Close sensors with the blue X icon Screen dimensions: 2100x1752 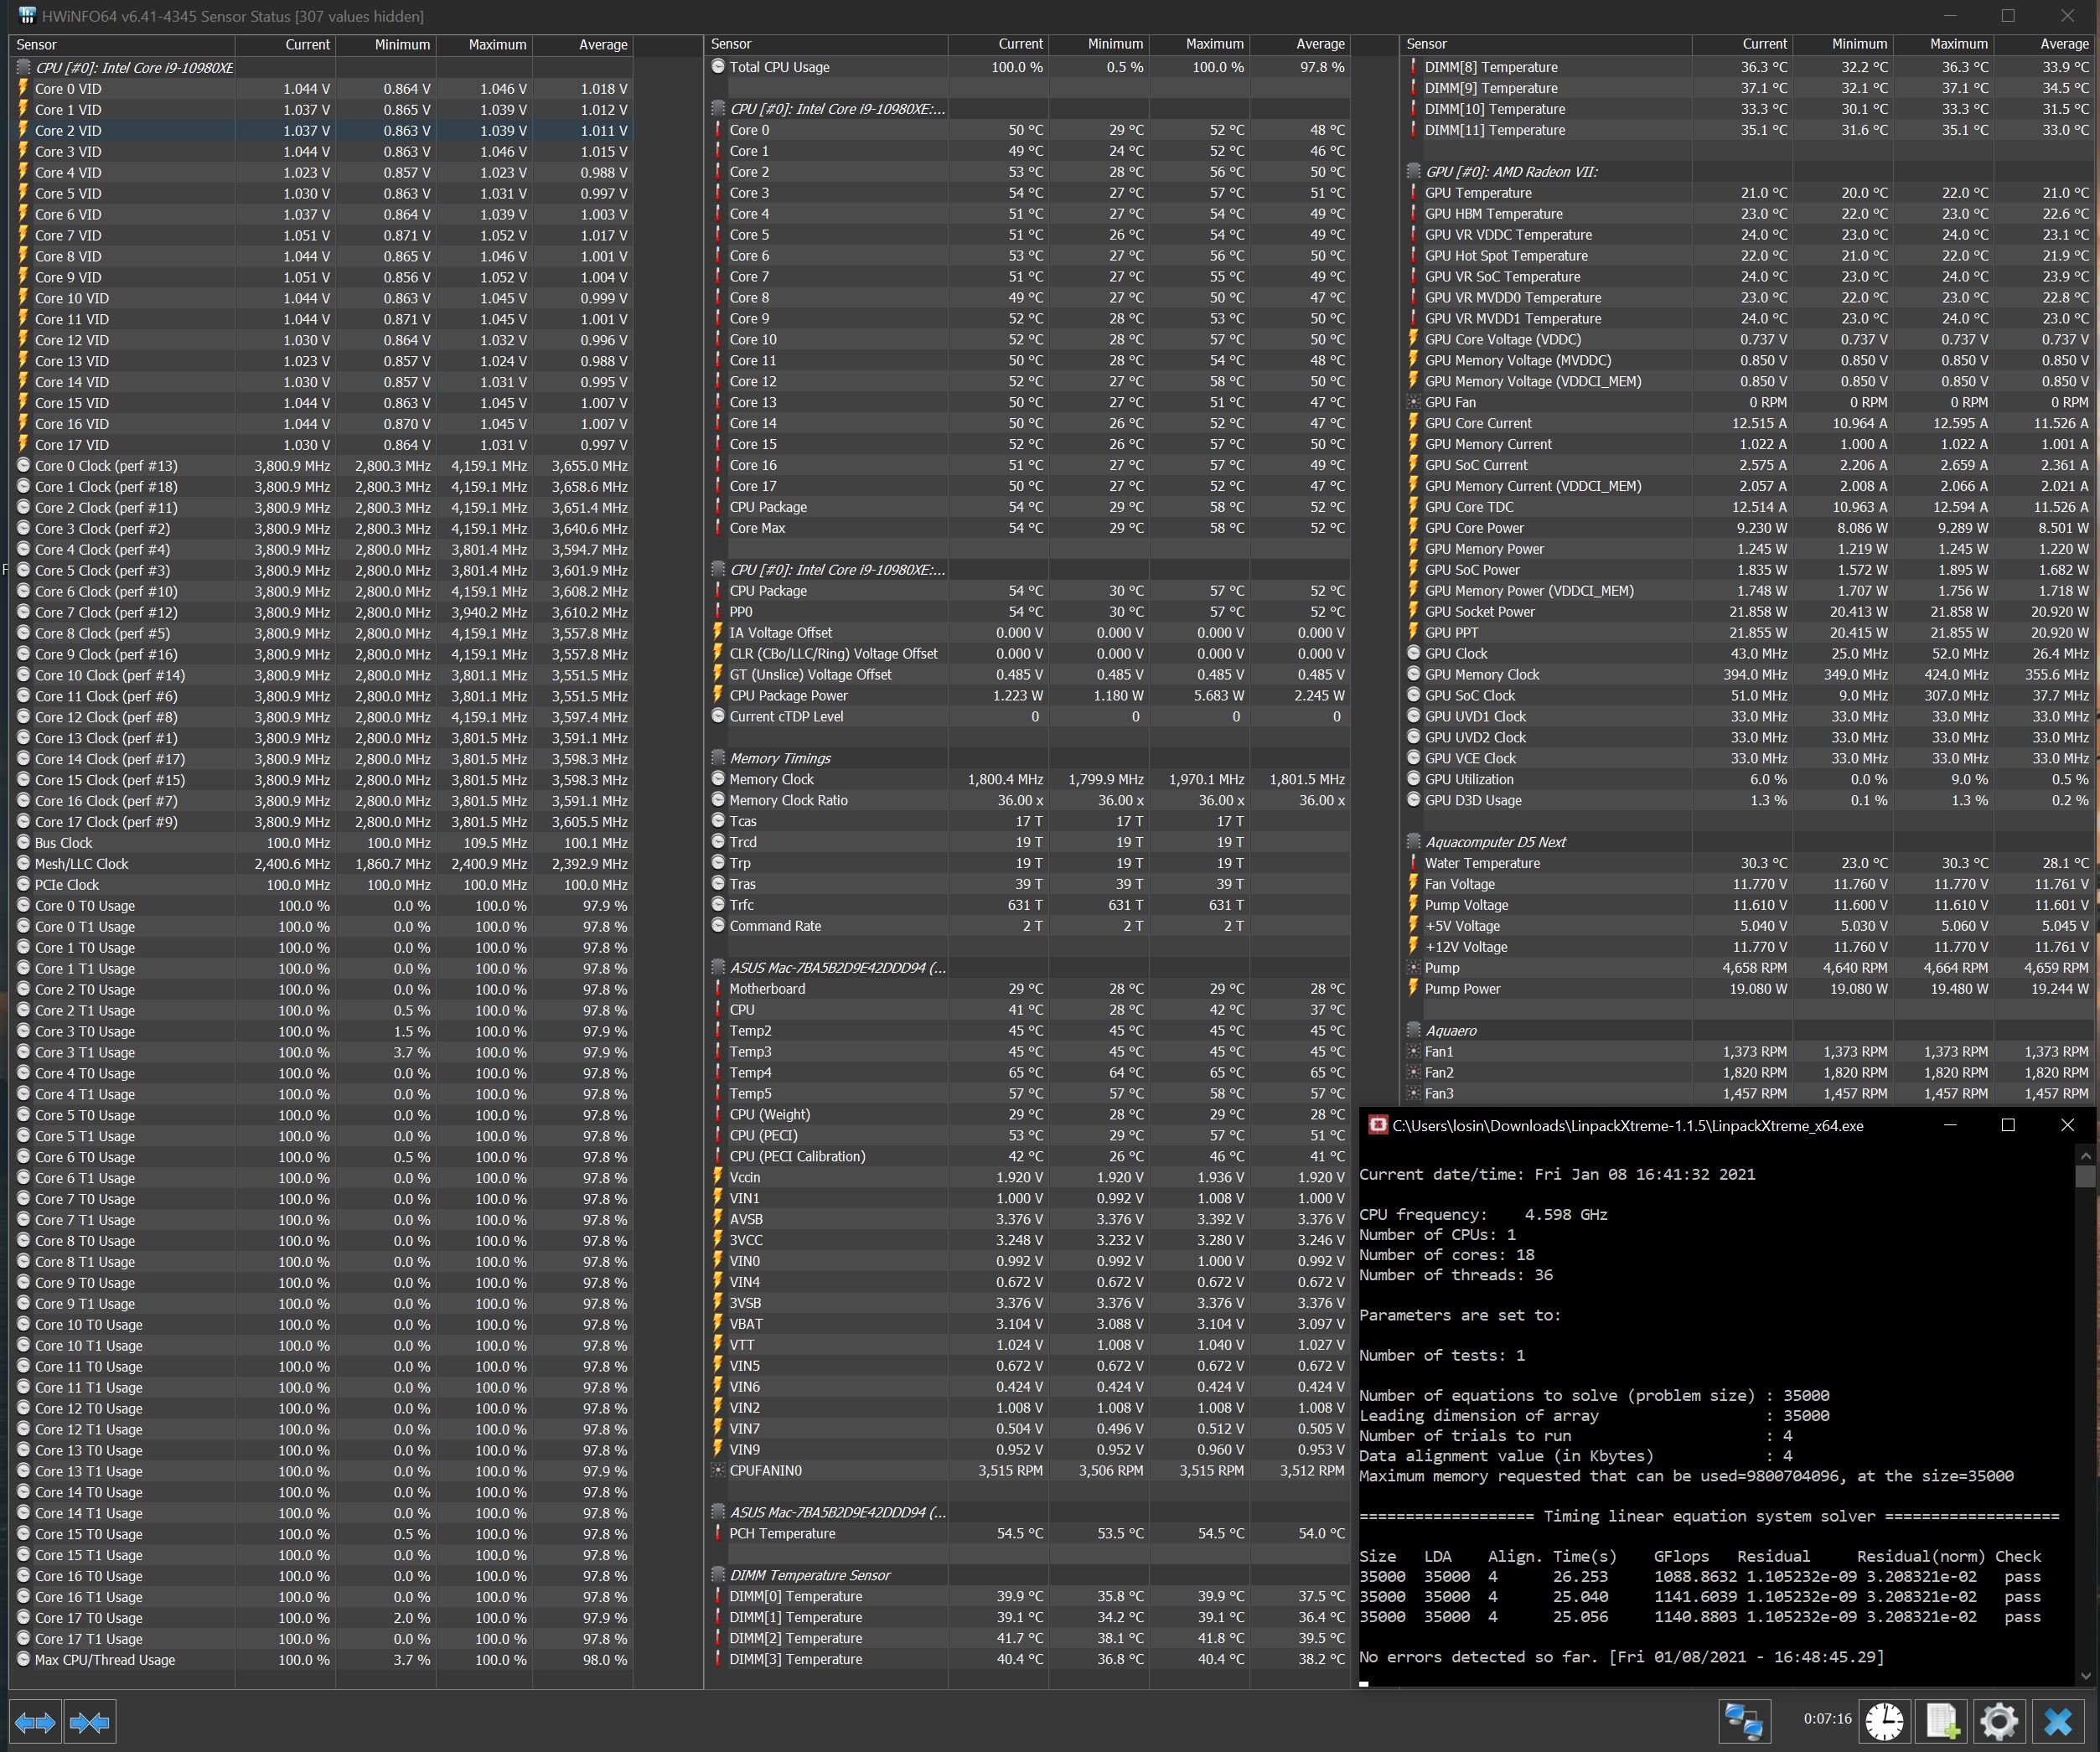point(2058,1722)
